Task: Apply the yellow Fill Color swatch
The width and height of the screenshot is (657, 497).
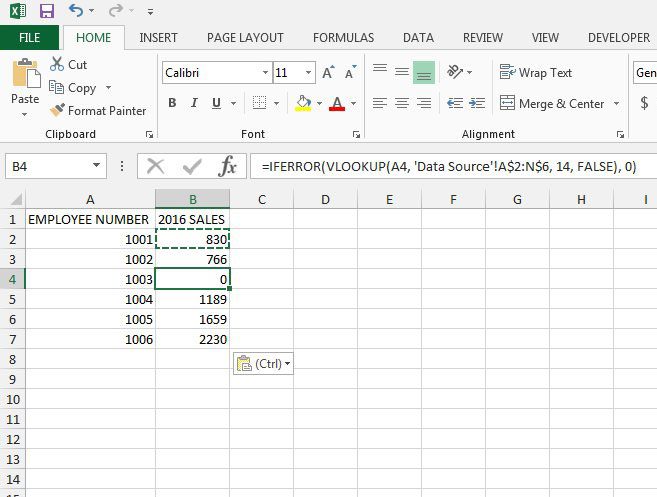Action: pos(304,103)
